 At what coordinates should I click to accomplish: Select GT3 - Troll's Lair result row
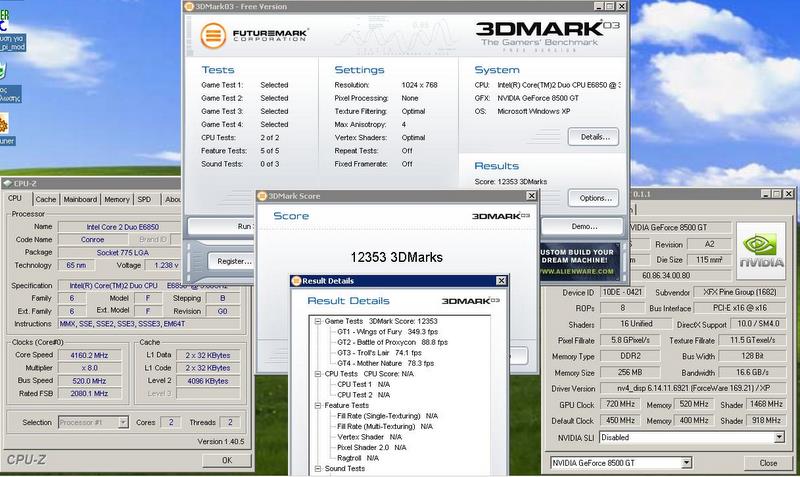(379, 353)
